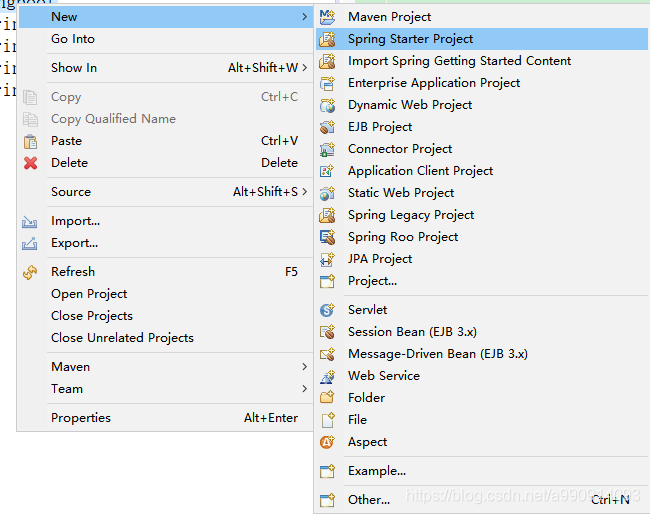Image resolution: width=650 pixels, height=514 pixels.
Task: Click the Spring Starter Project icon
Action: coord(327,39)
